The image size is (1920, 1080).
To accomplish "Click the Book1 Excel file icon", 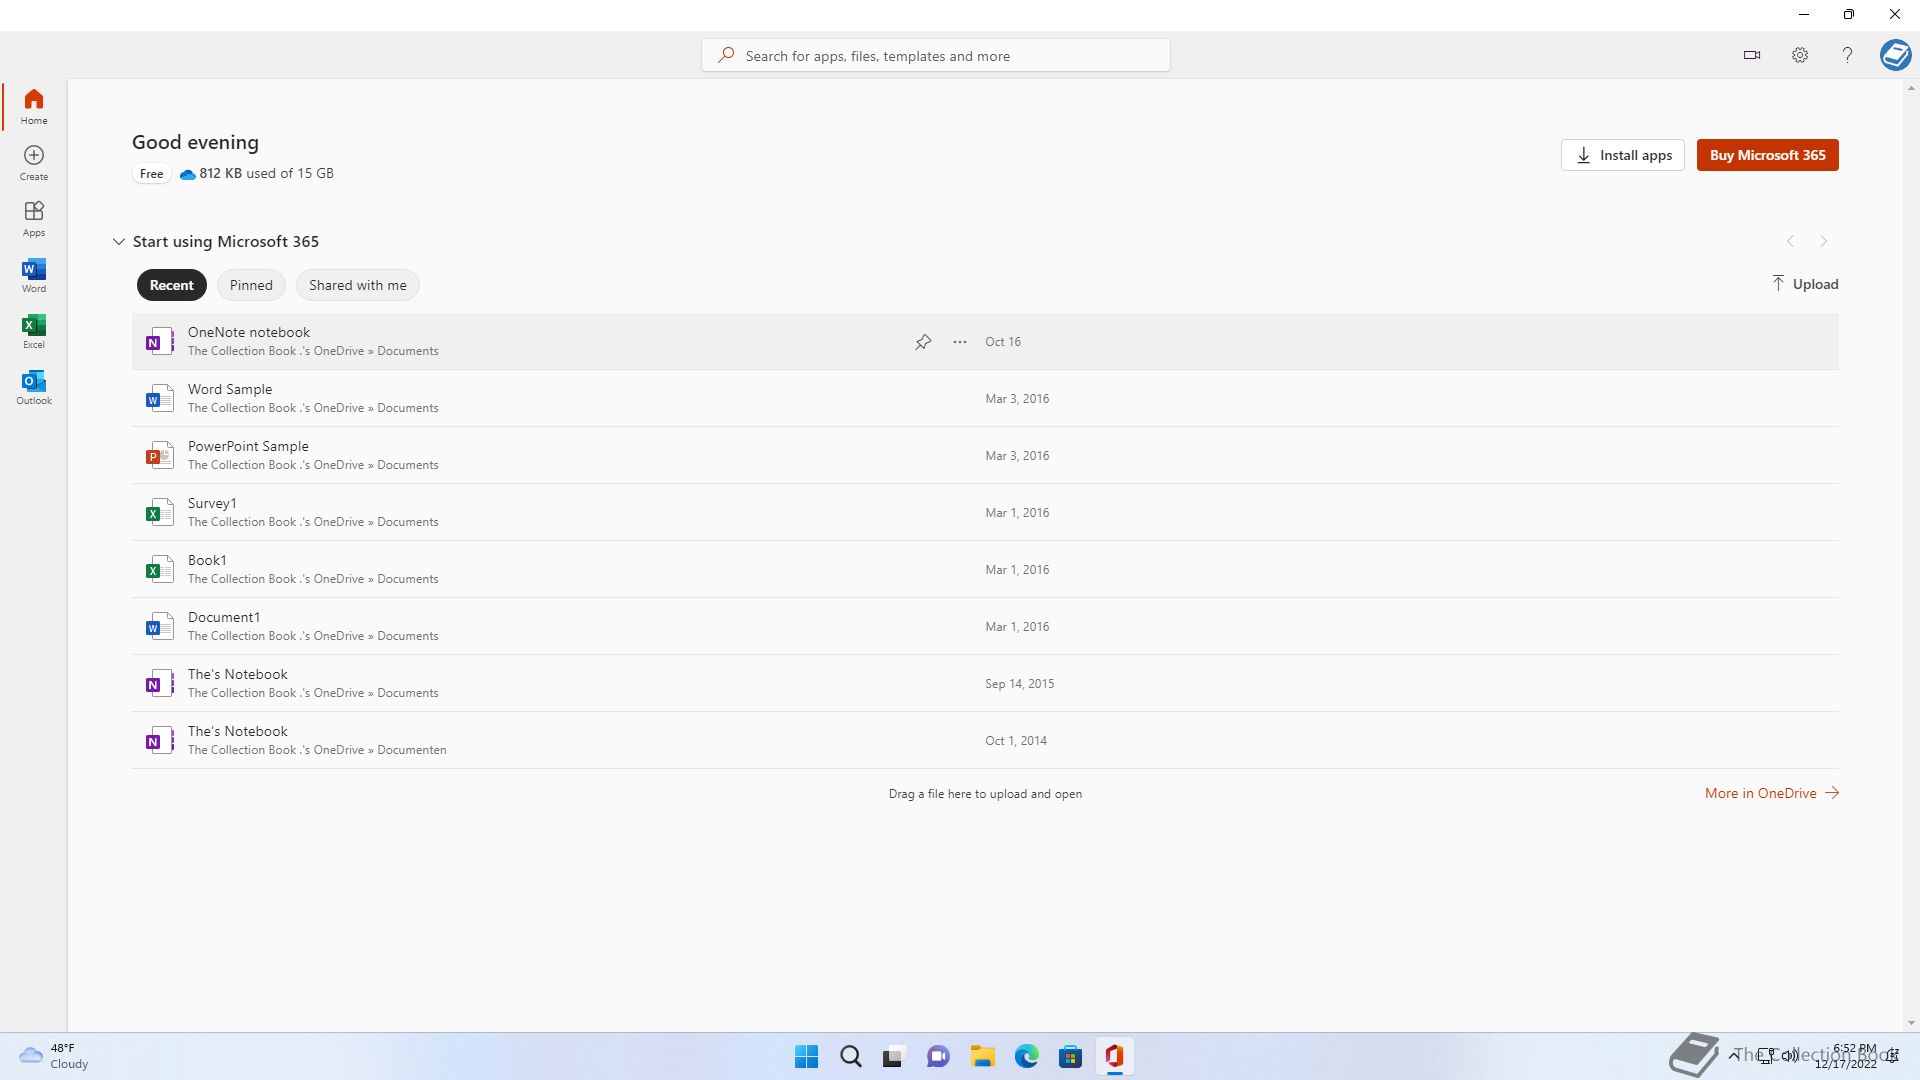I will (159, 569).
